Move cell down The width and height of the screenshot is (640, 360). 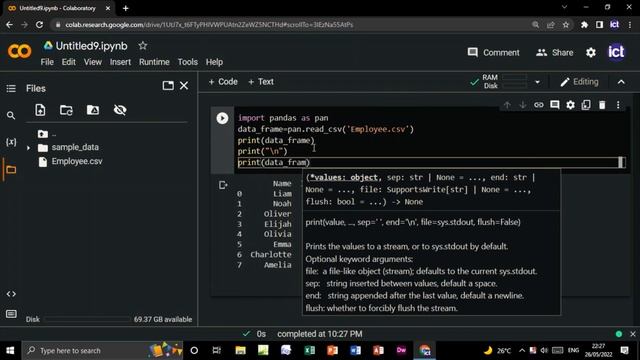coord(522,105)
